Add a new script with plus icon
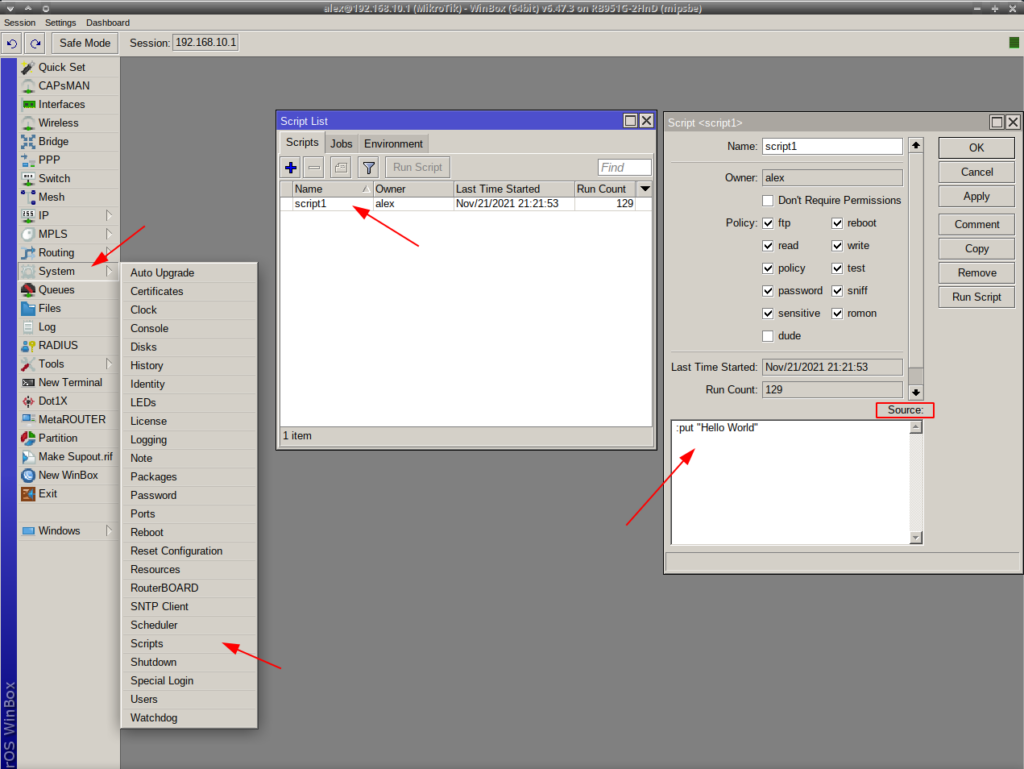The height and width of the screenshot is (769, 1024). (291, 168)
